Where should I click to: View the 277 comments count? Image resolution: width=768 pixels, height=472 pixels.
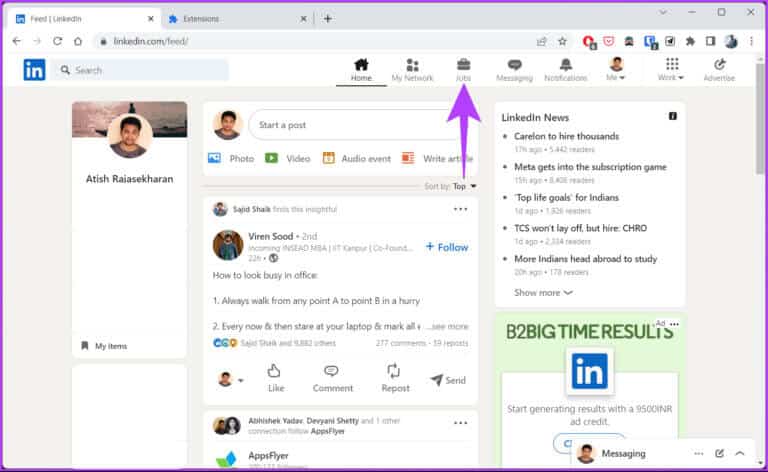point(401,343)
